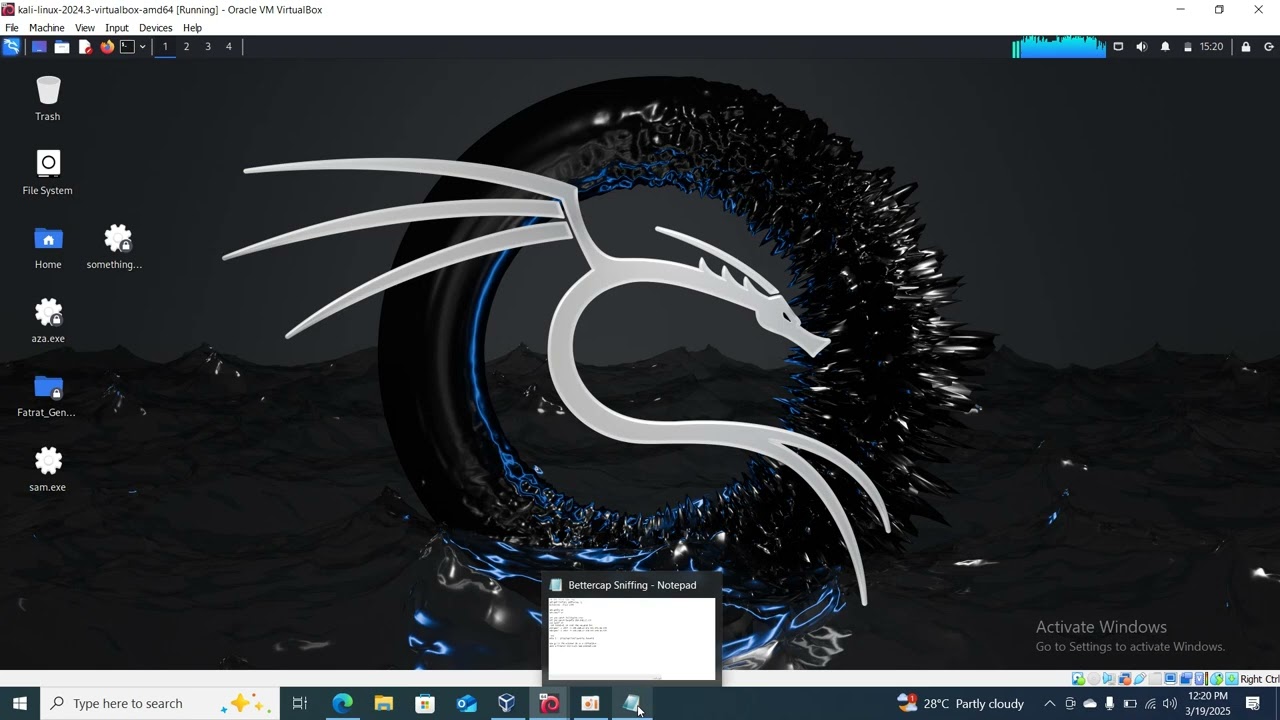
Task: Launch Firefox from the Kali panel
Action: (107, 47)
